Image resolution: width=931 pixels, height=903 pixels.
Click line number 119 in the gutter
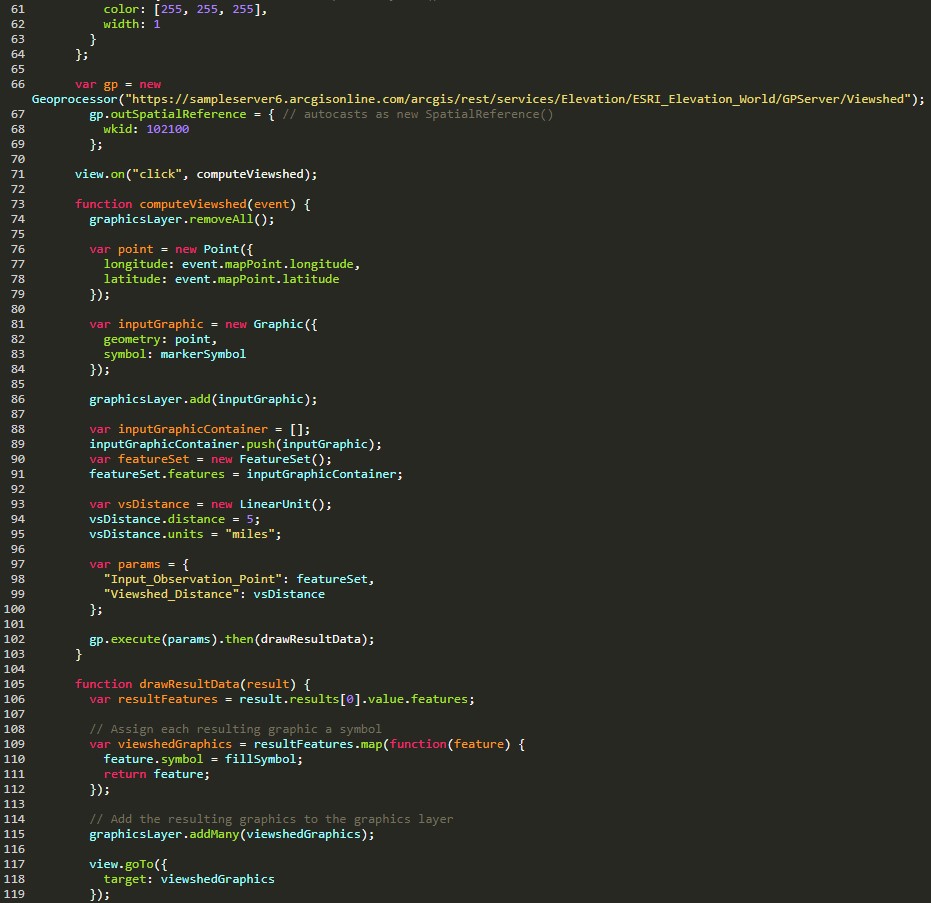pos(14,894)
